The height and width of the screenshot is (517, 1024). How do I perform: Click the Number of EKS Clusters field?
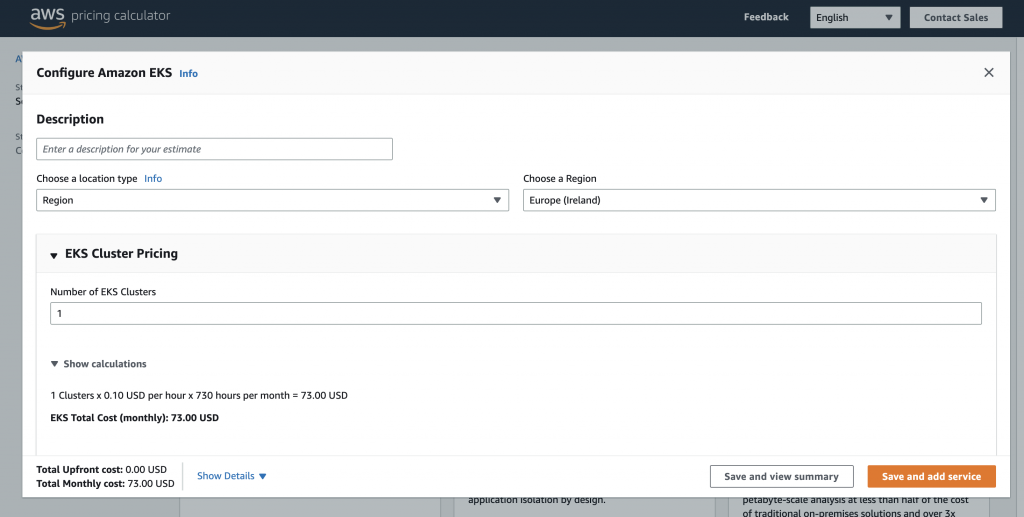click(x=515, y=314)
